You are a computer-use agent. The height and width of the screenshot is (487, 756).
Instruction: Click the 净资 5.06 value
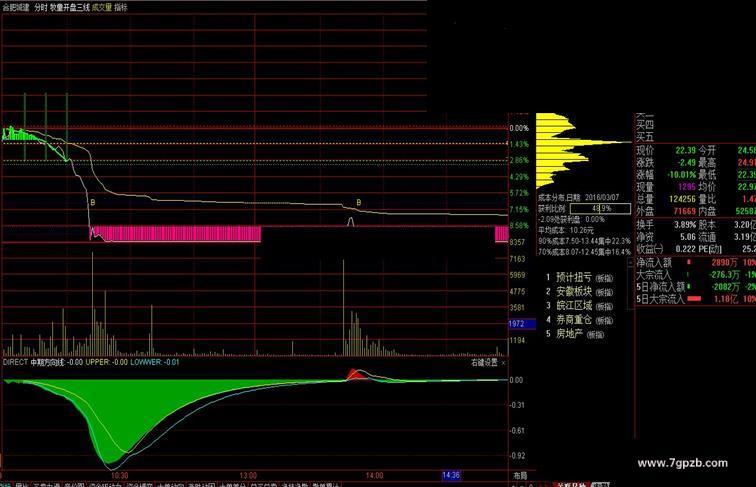688,237
